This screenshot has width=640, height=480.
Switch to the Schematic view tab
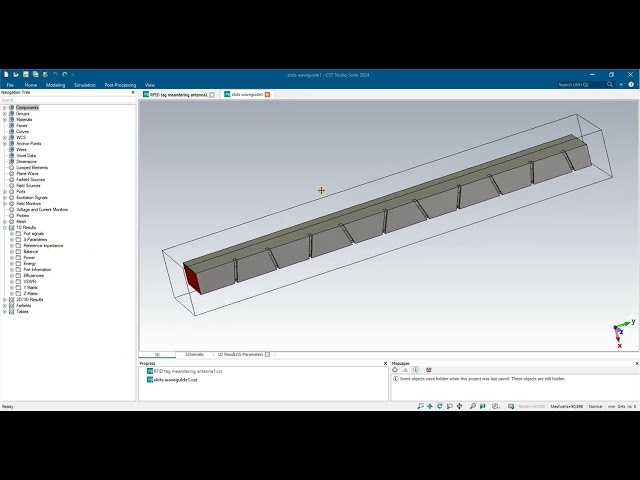[x=194, y=354]
